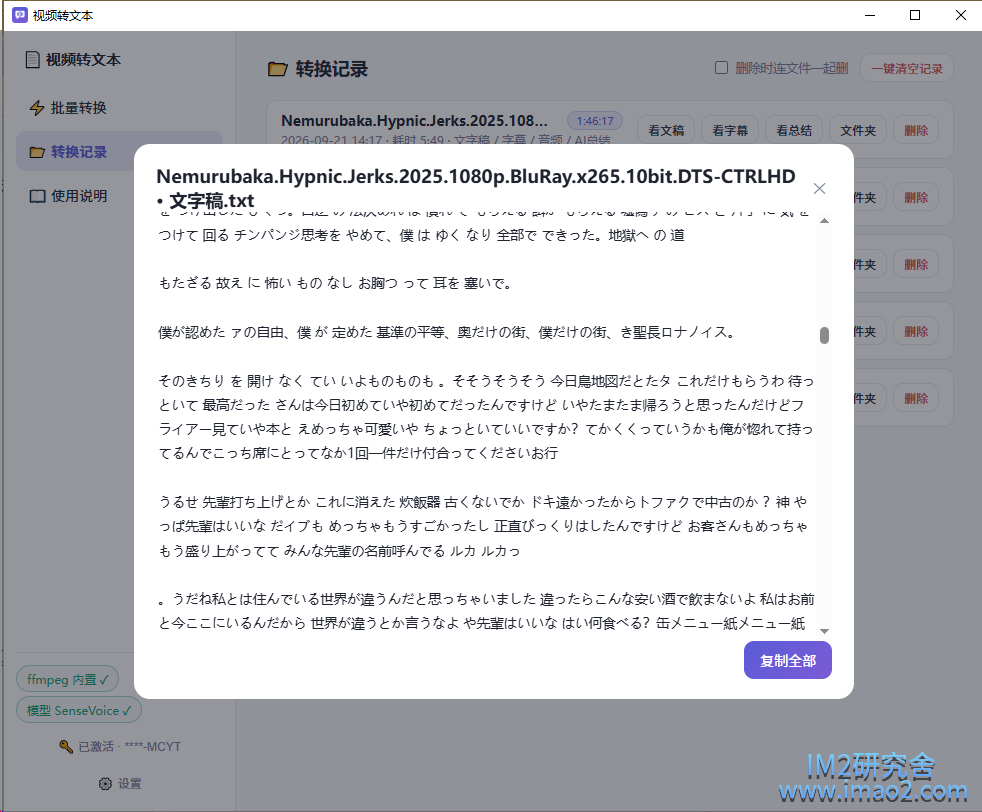The image size is (982, 812).
Task: Click the paragraph starting with うるせ 先輩打ち上げとか
Action: (x=485, y=526)
